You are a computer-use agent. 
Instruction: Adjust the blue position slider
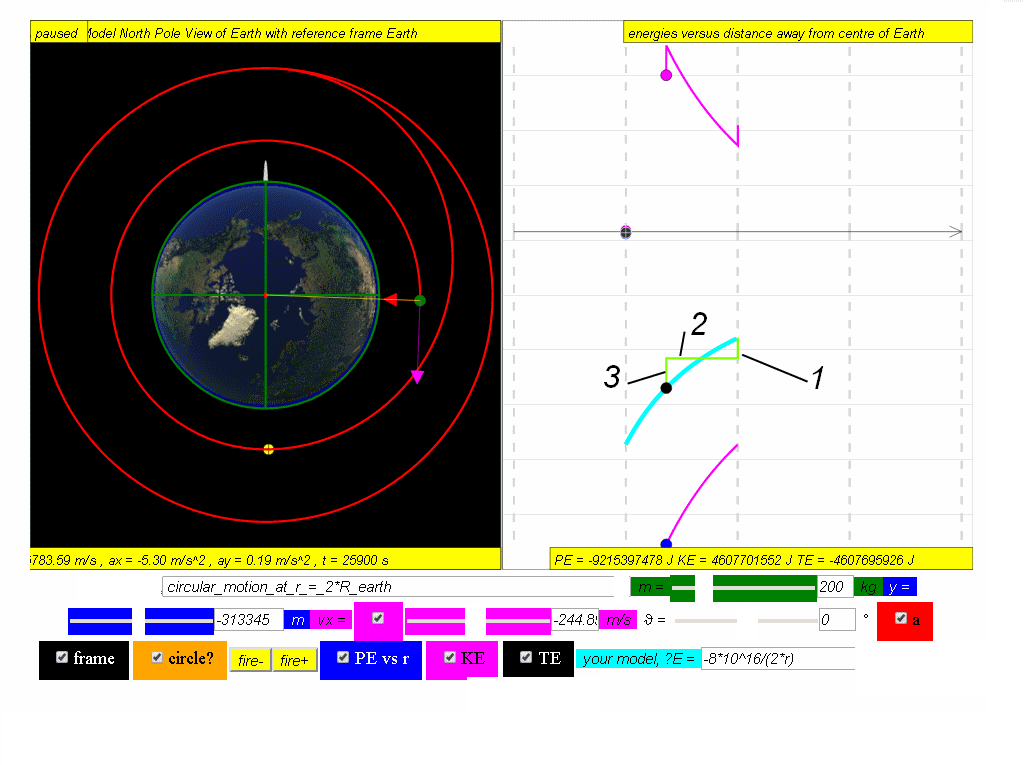click(141, 621)
